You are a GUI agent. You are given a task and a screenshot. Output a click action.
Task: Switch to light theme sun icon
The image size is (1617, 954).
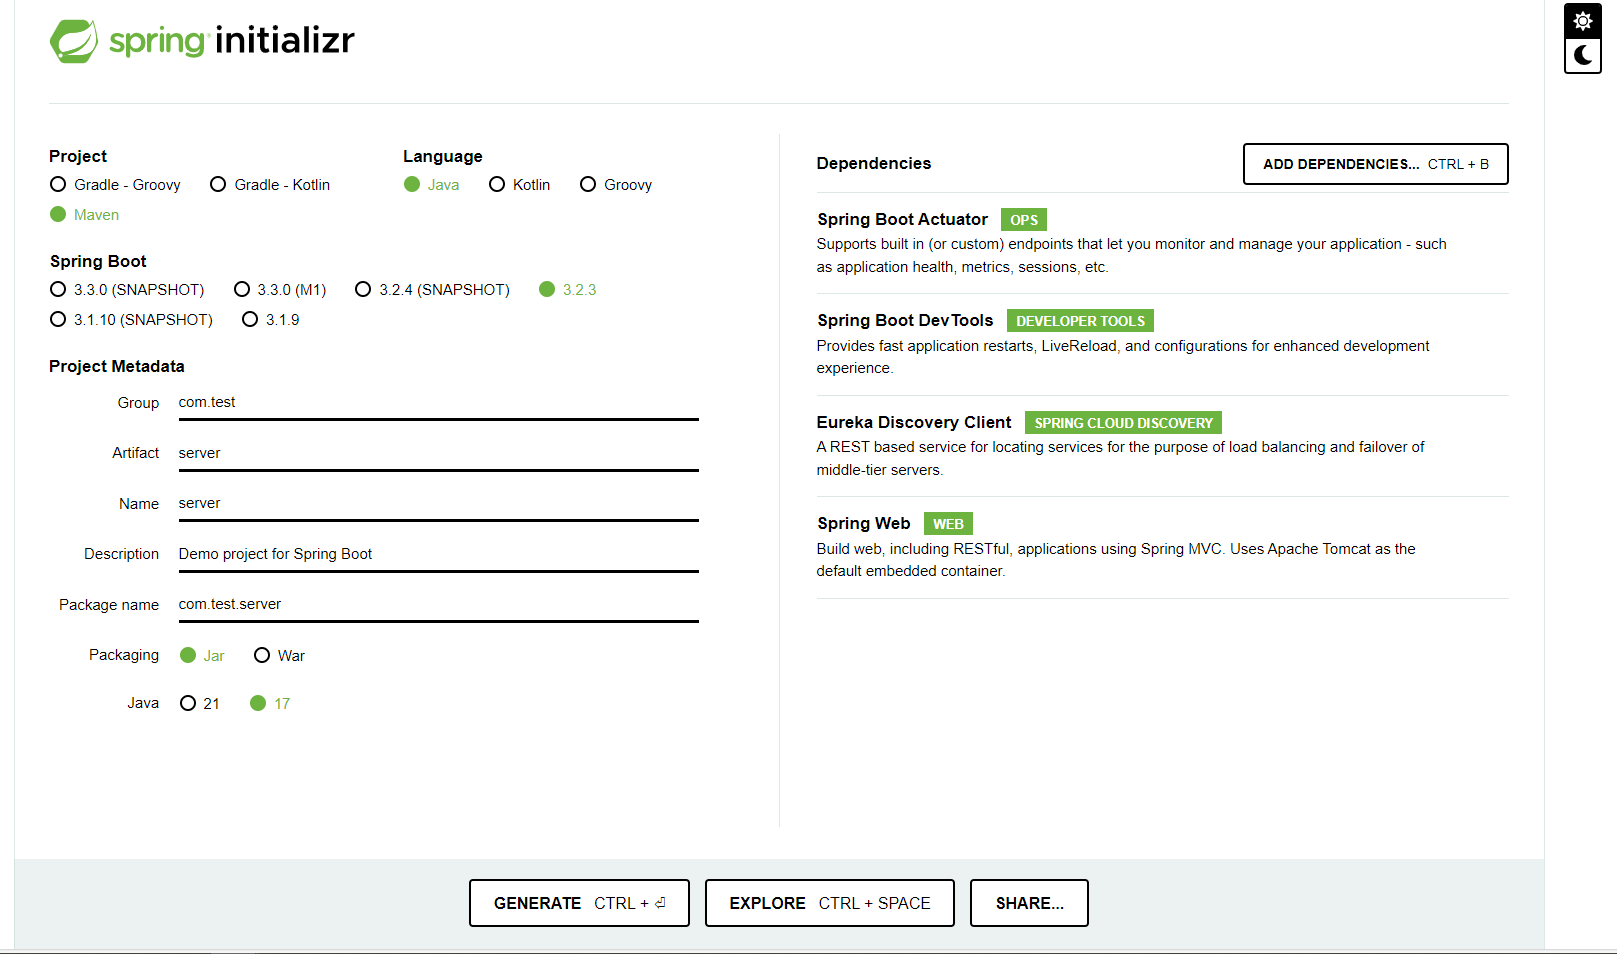[x=1583, y=21]
